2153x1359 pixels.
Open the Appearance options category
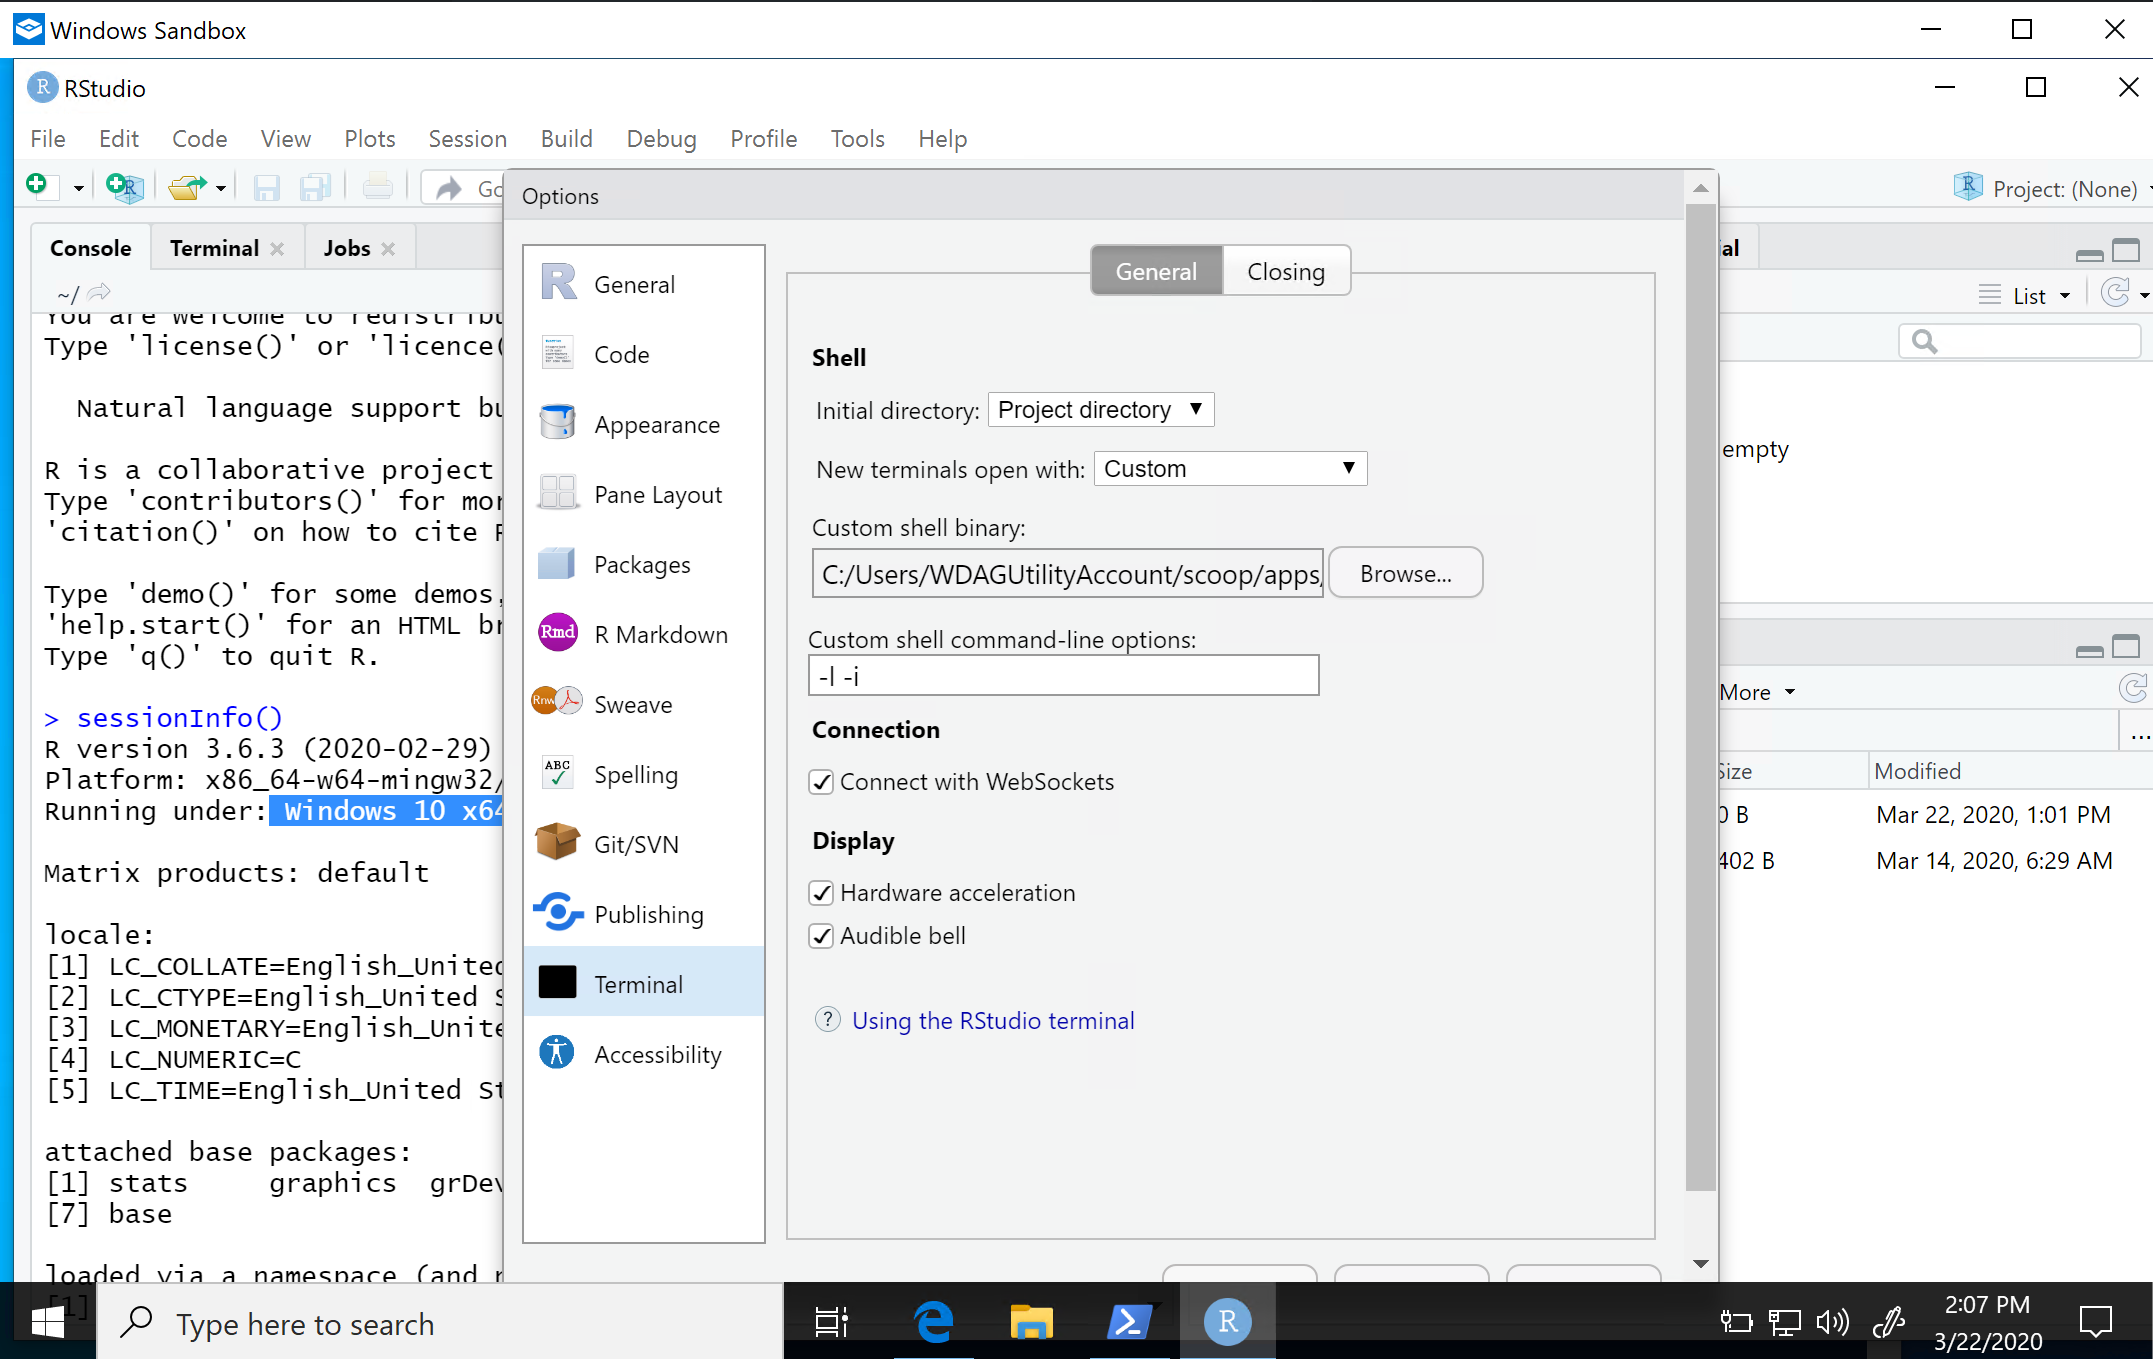click(x=656, y=425)
